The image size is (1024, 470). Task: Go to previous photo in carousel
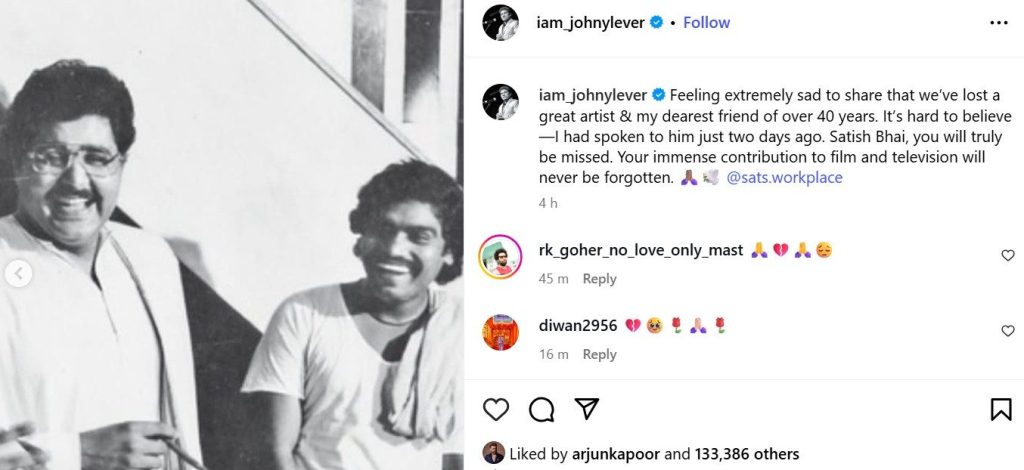coord(17,273)
